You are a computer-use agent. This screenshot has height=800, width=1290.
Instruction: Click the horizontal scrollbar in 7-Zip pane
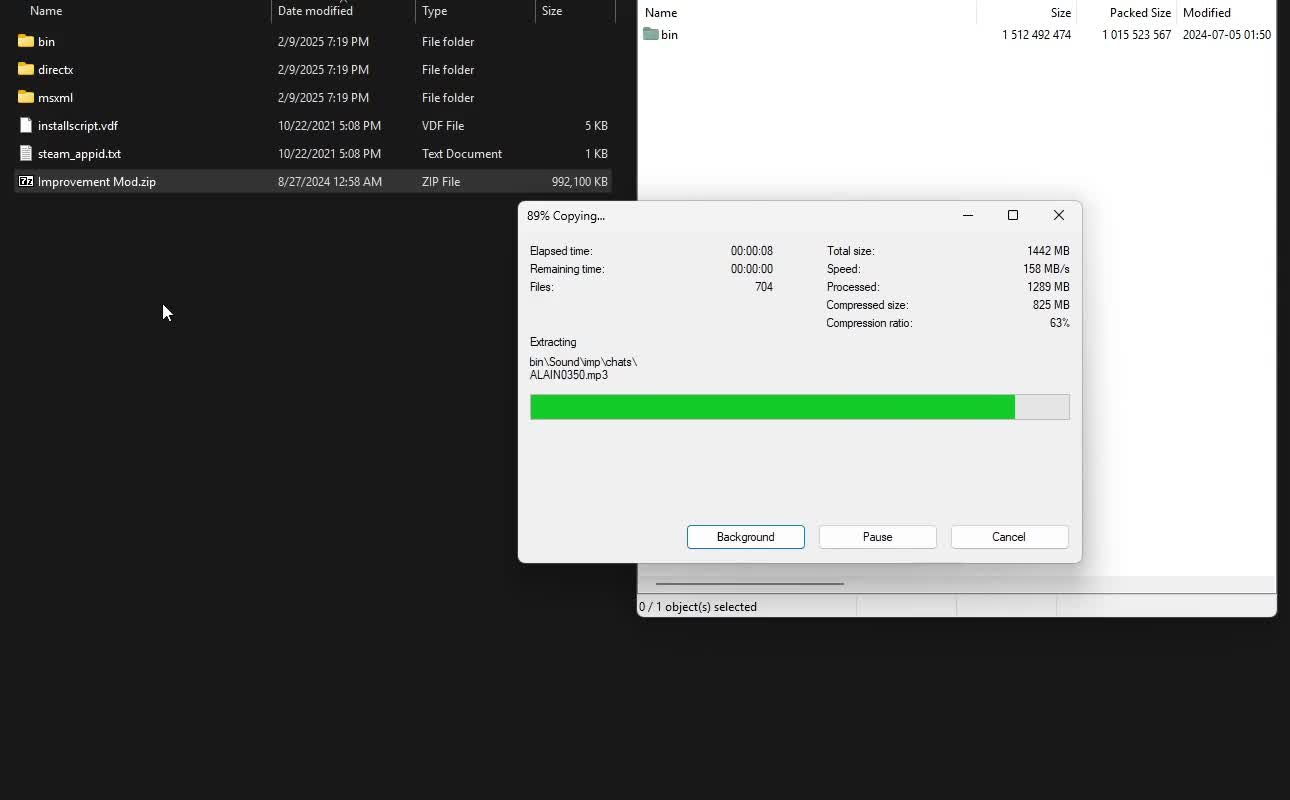(x=748, y=583)
